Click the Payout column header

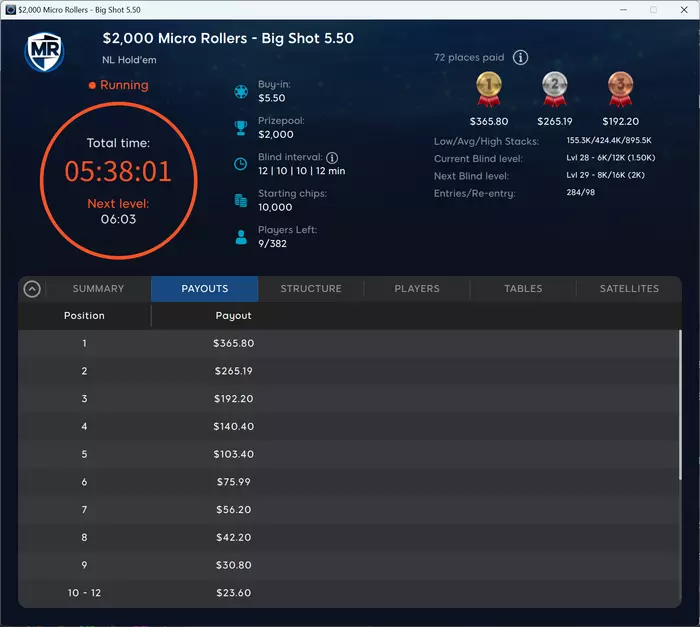click(x=233, y=316)
